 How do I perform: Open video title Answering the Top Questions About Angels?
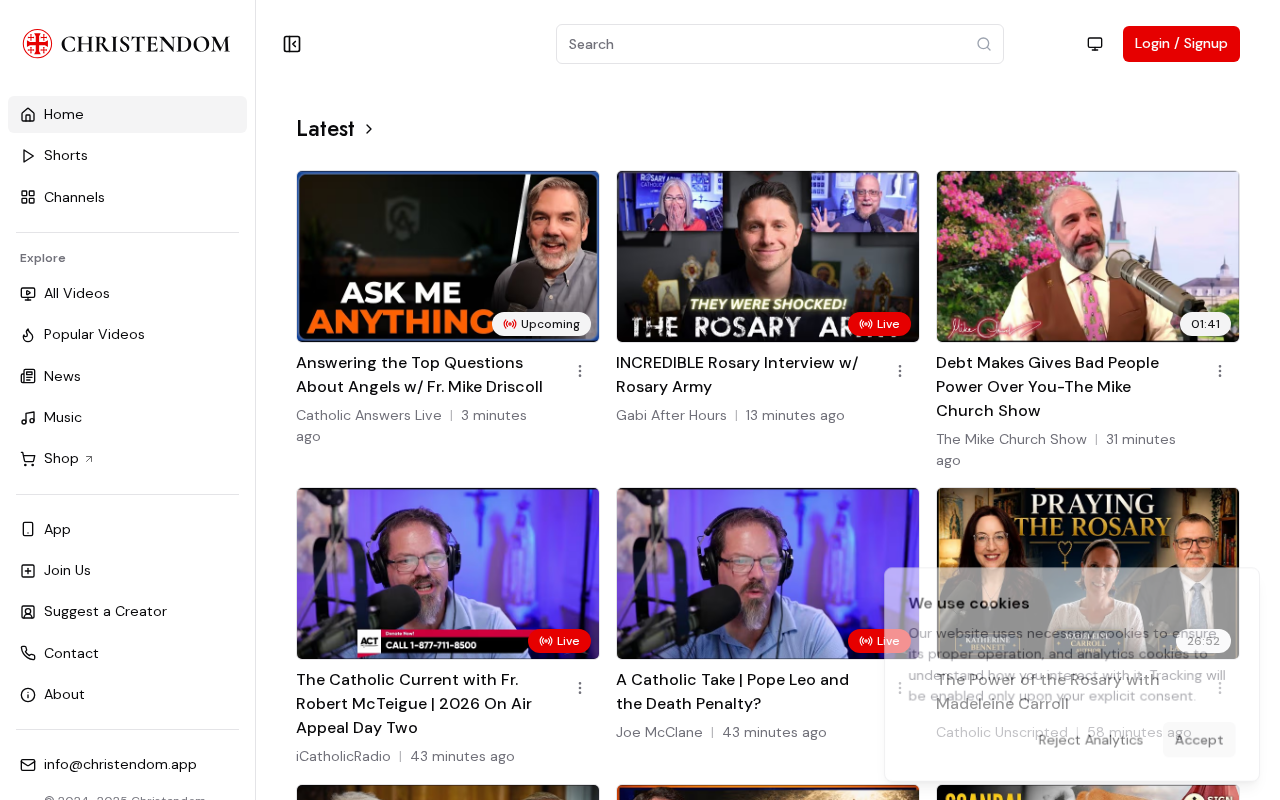420,375
